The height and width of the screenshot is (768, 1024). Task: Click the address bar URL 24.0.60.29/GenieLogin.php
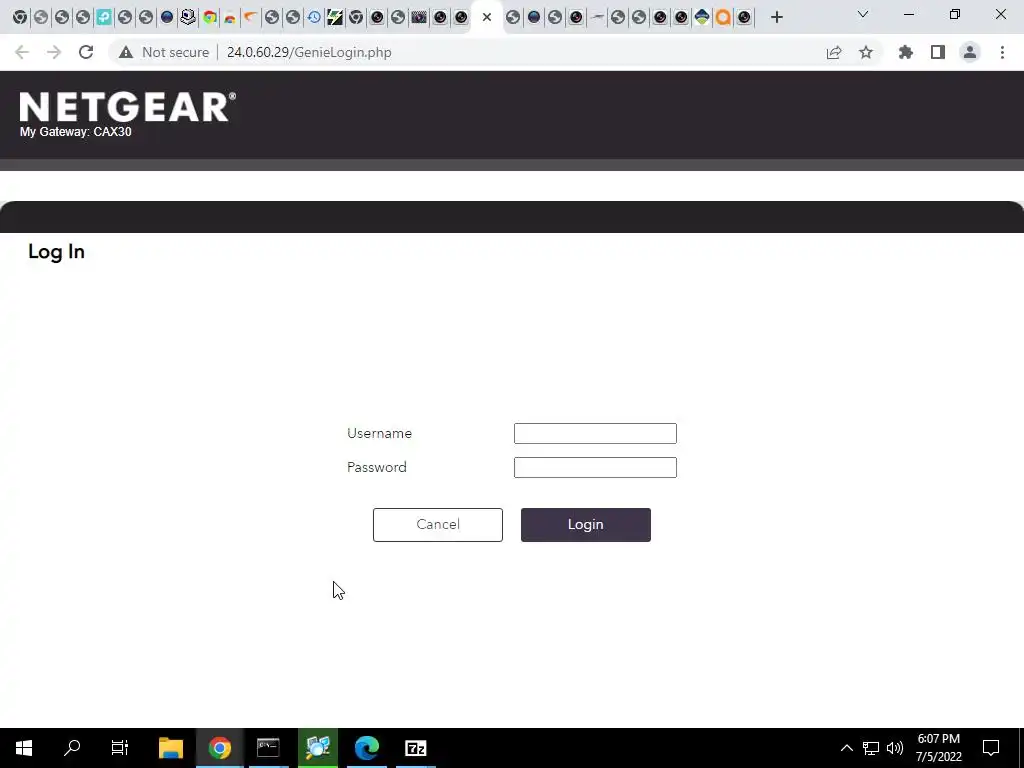(309, 52)
